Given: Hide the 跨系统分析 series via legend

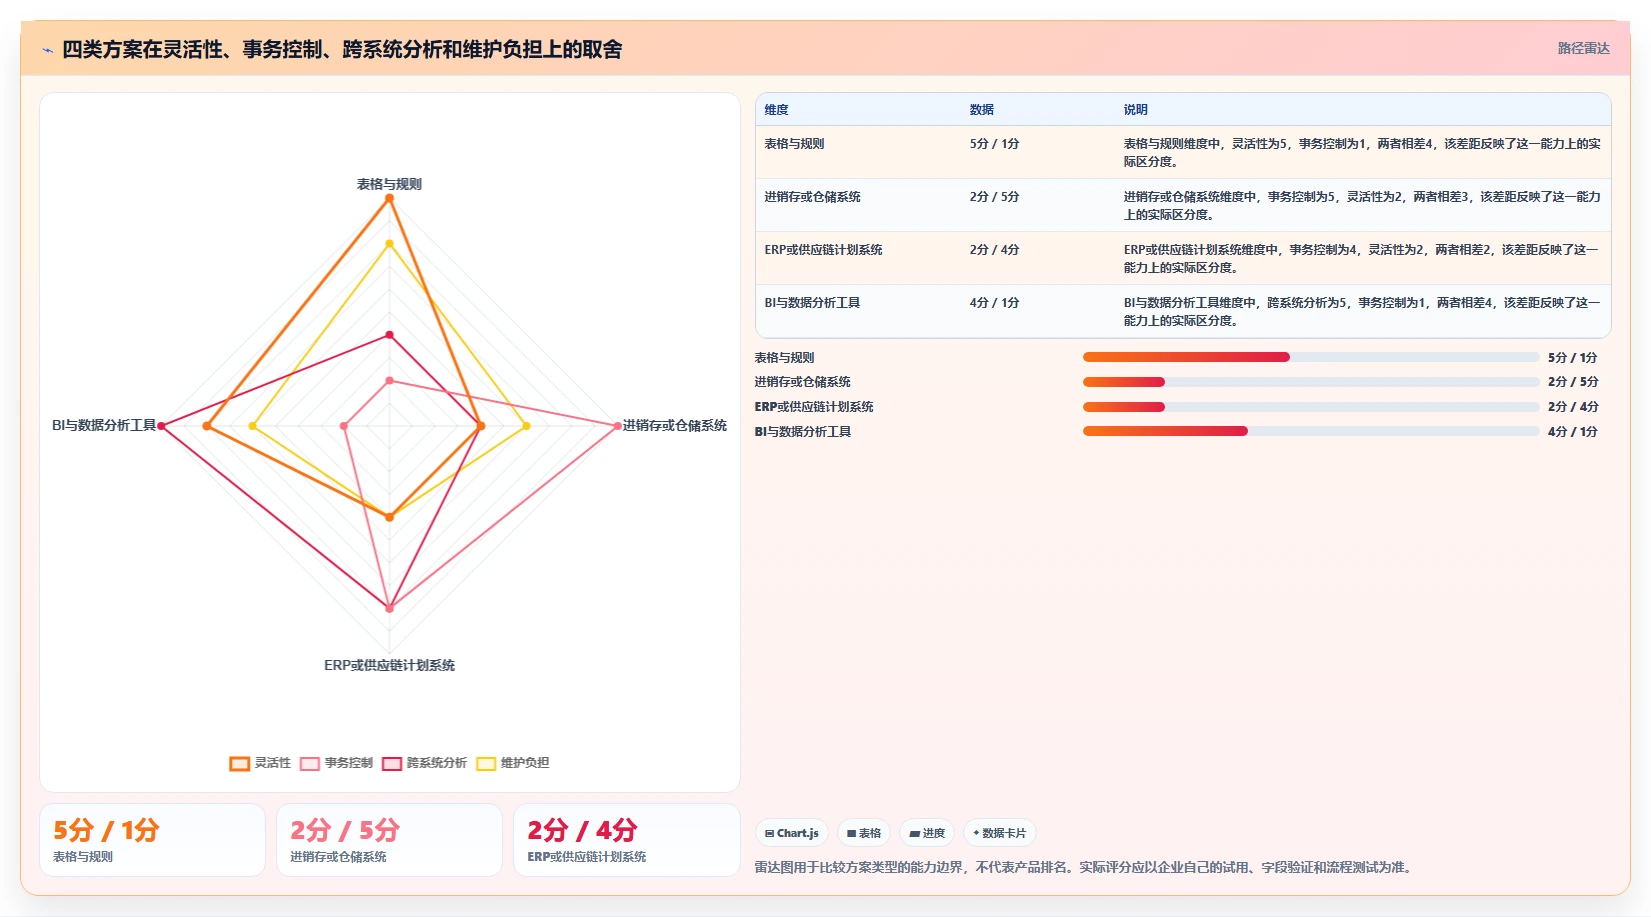Looking at the screenshot, I should (x=424, y=763).
